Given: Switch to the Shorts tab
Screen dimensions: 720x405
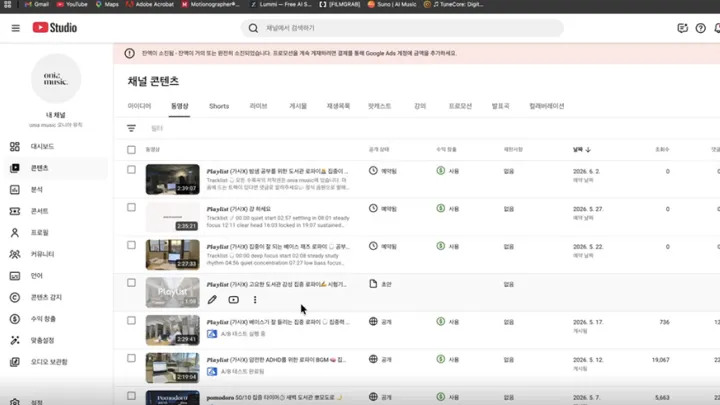Looking at the screenshot, I should (x=219, y=106).
